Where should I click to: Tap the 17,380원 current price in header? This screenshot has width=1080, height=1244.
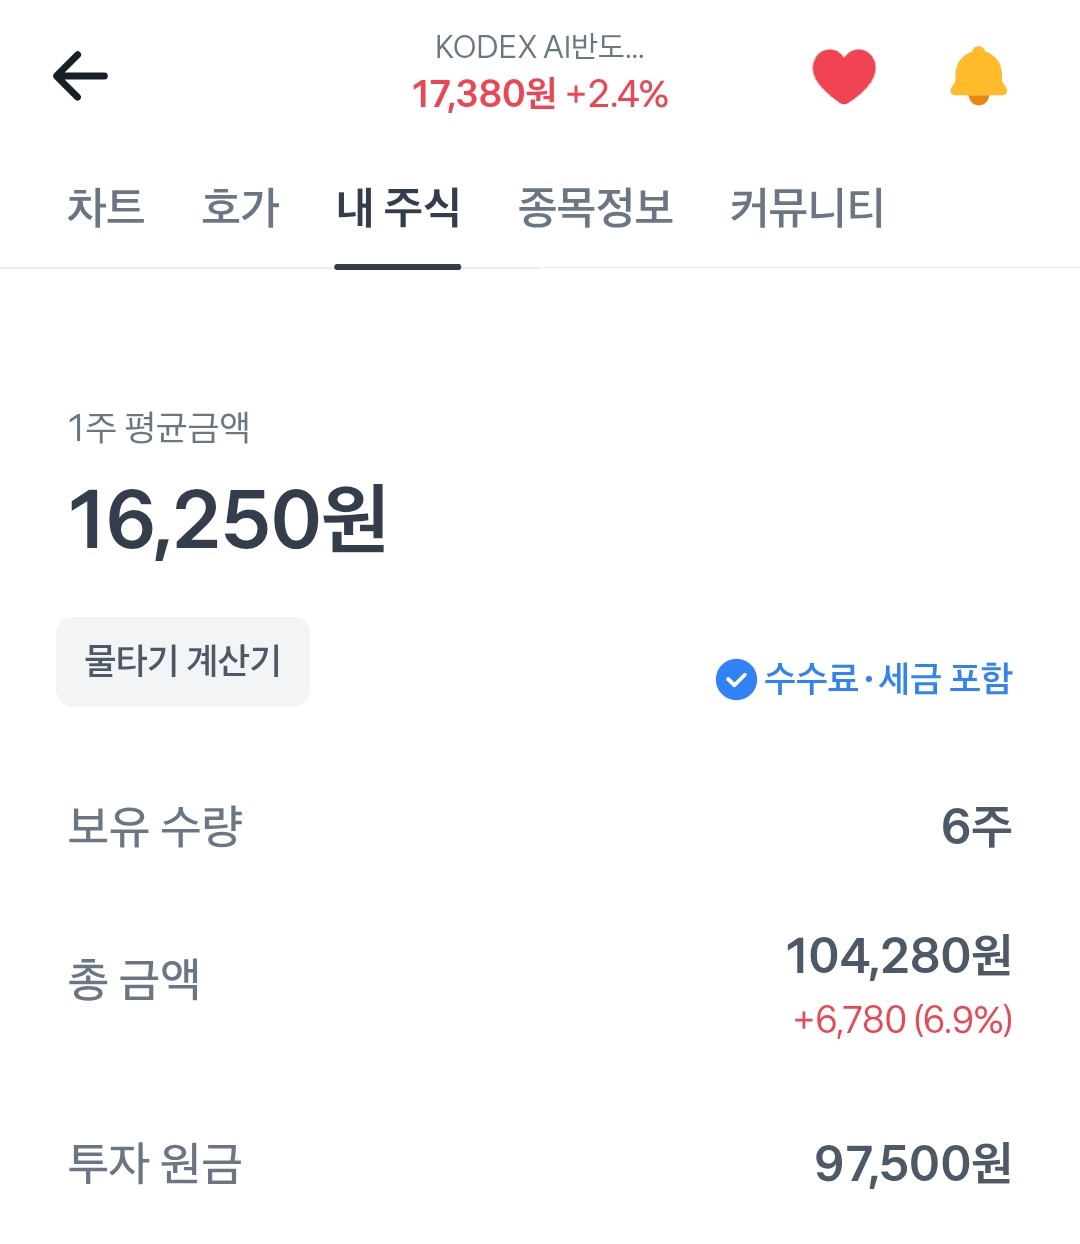tap(484, 95)
